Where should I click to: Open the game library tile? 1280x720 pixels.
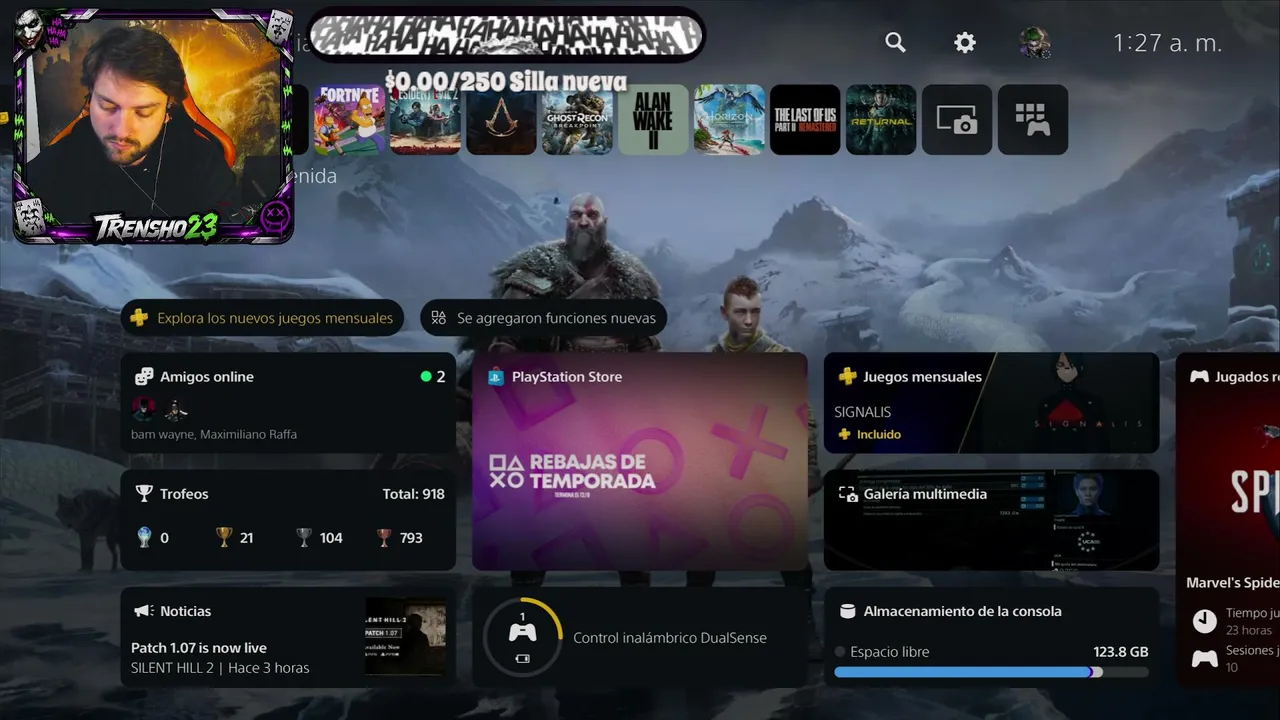pos(1033,120)
